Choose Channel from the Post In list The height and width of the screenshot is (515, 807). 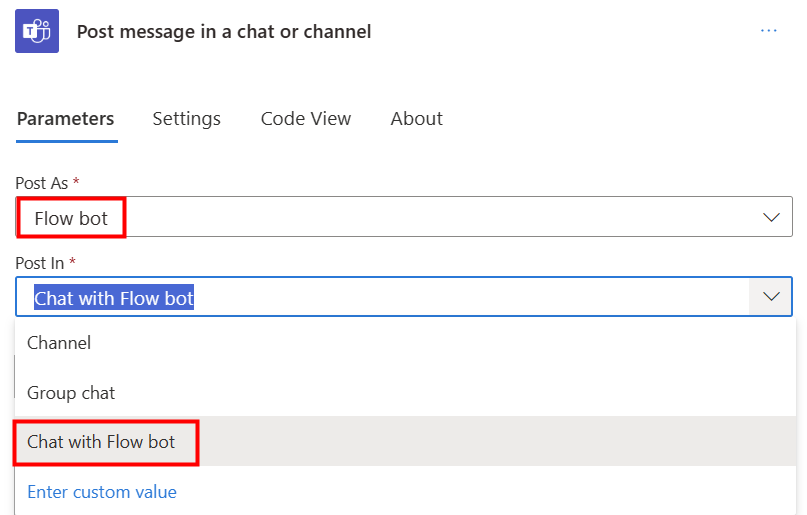[x=406, y=343]
